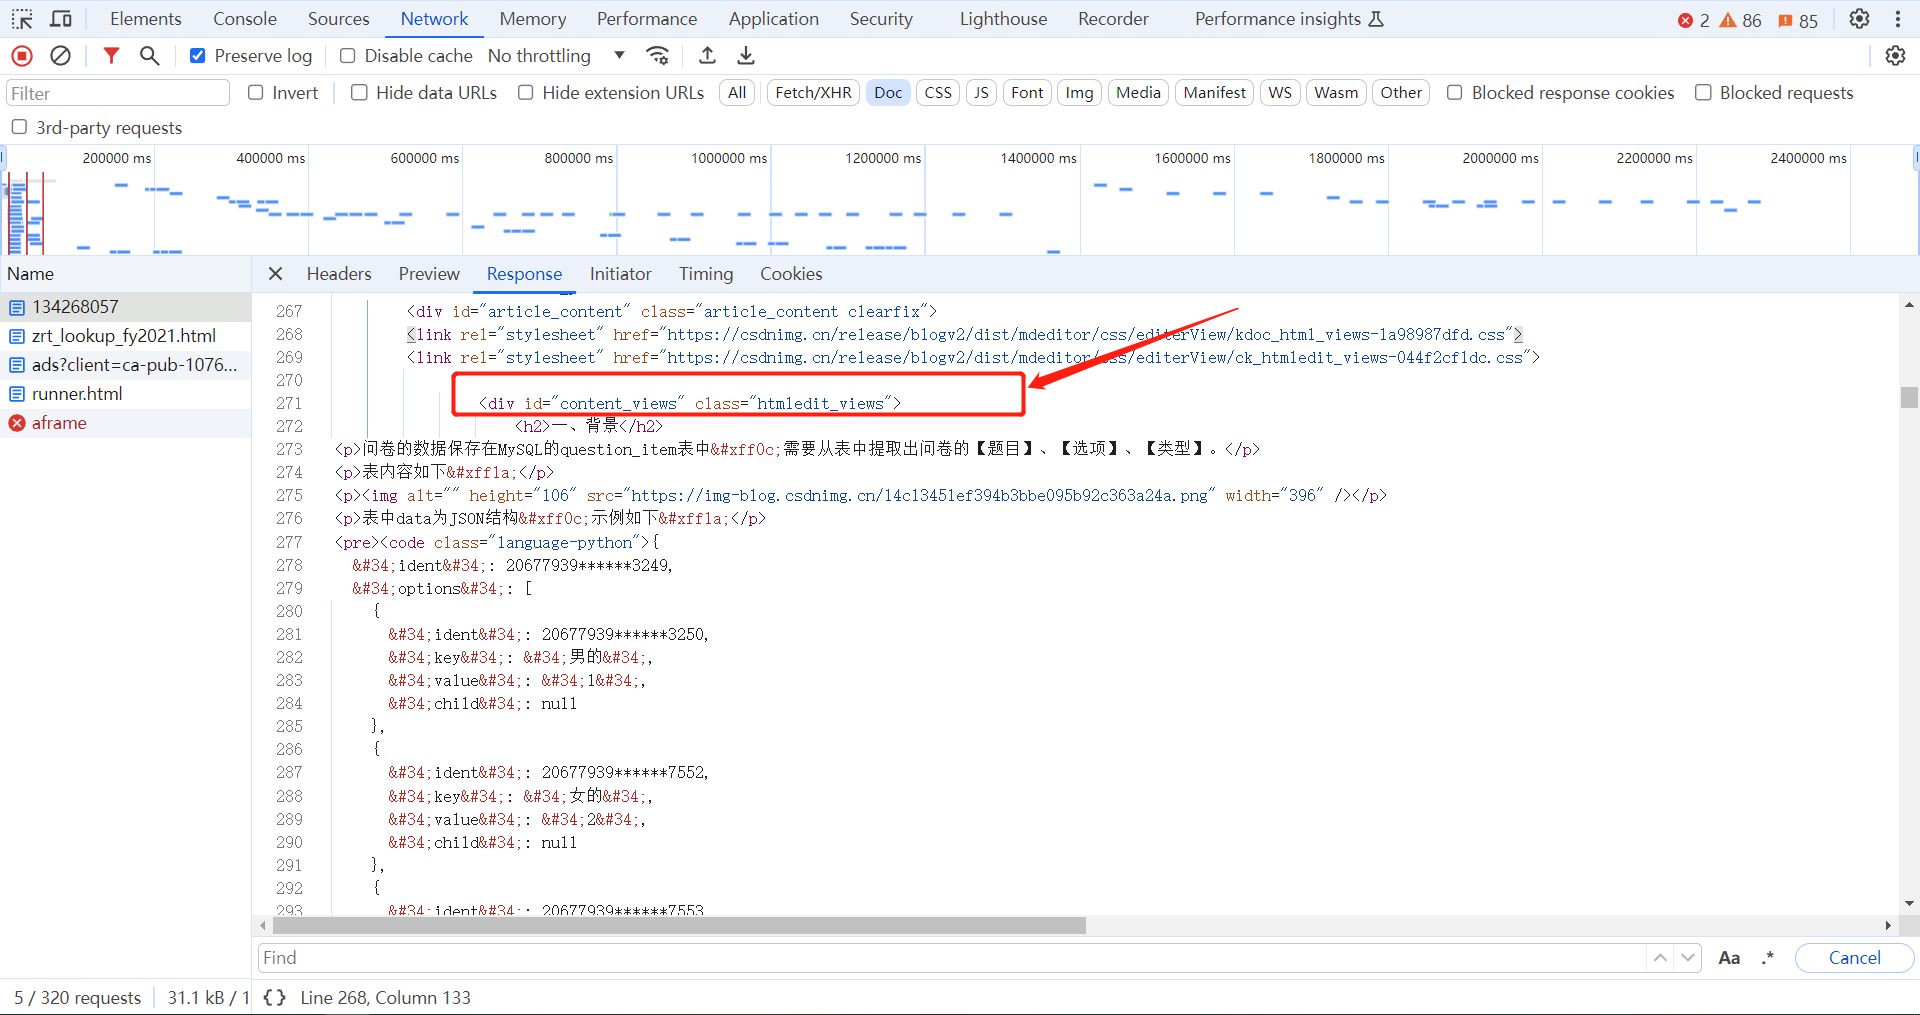Click the Filter text input
This screenshot has height=1015, width=1920.
pos(118,93)
